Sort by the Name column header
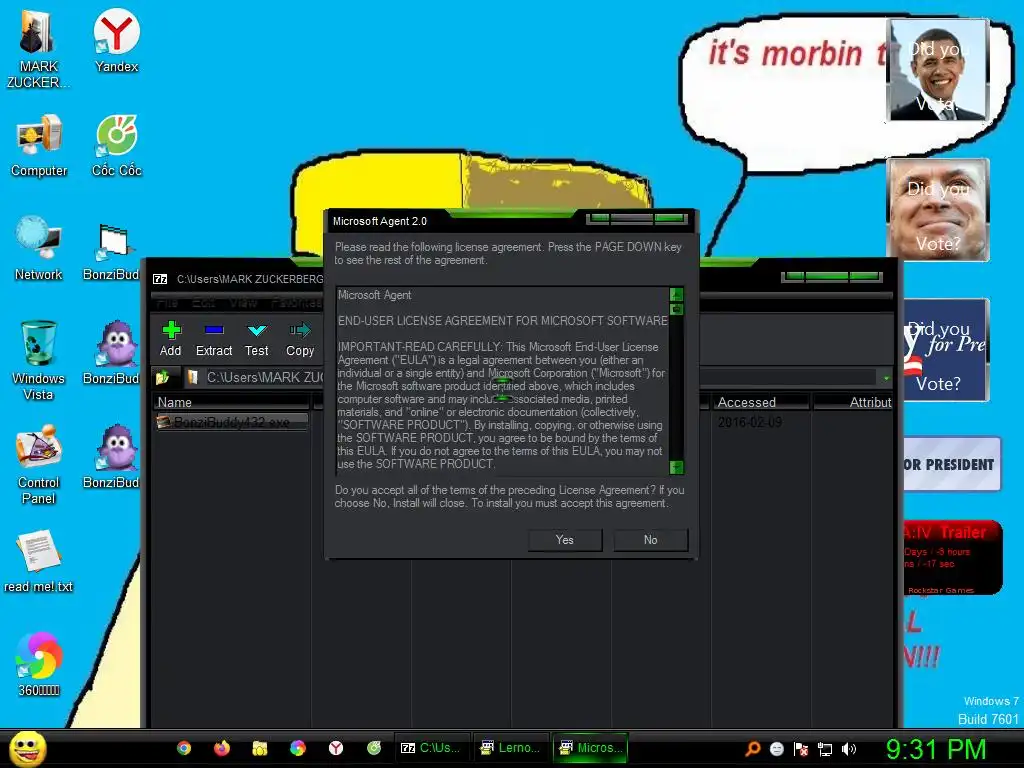 pos(232,402)
